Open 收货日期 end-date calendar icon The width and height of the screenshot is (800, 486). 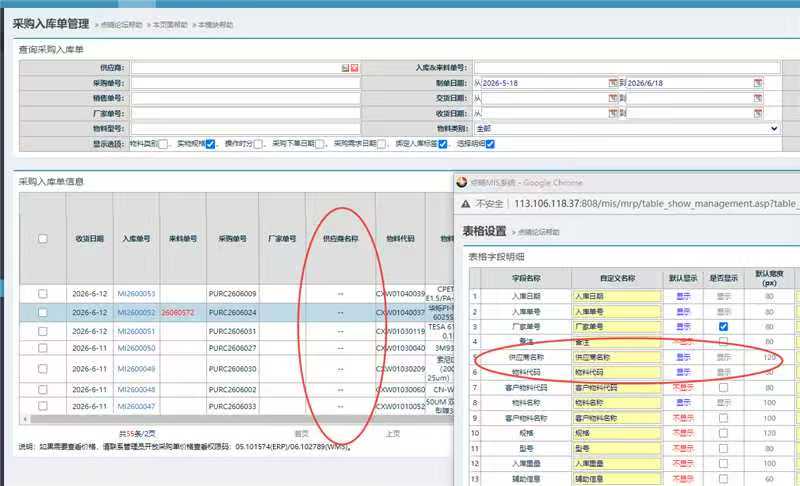[x=758, y=113]
